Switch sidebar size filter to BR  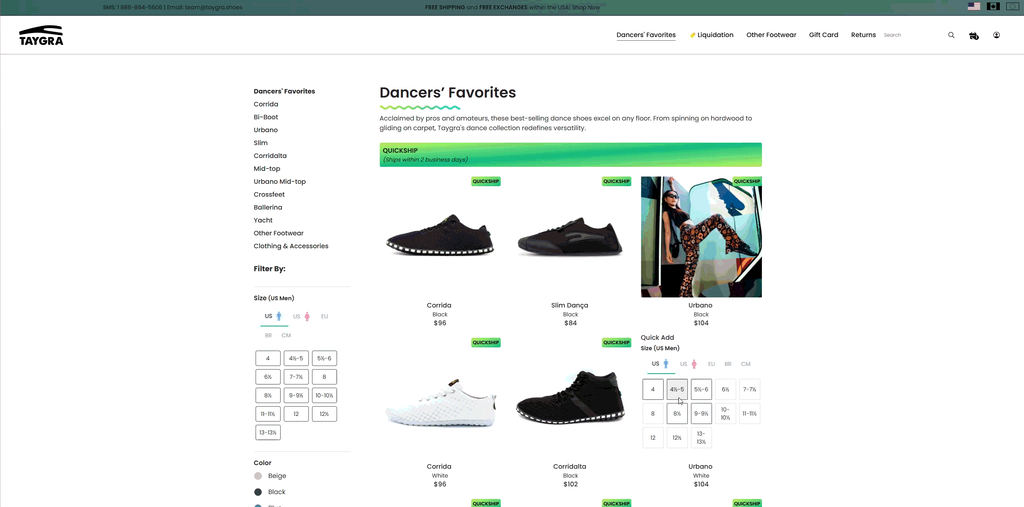point(268,336)
